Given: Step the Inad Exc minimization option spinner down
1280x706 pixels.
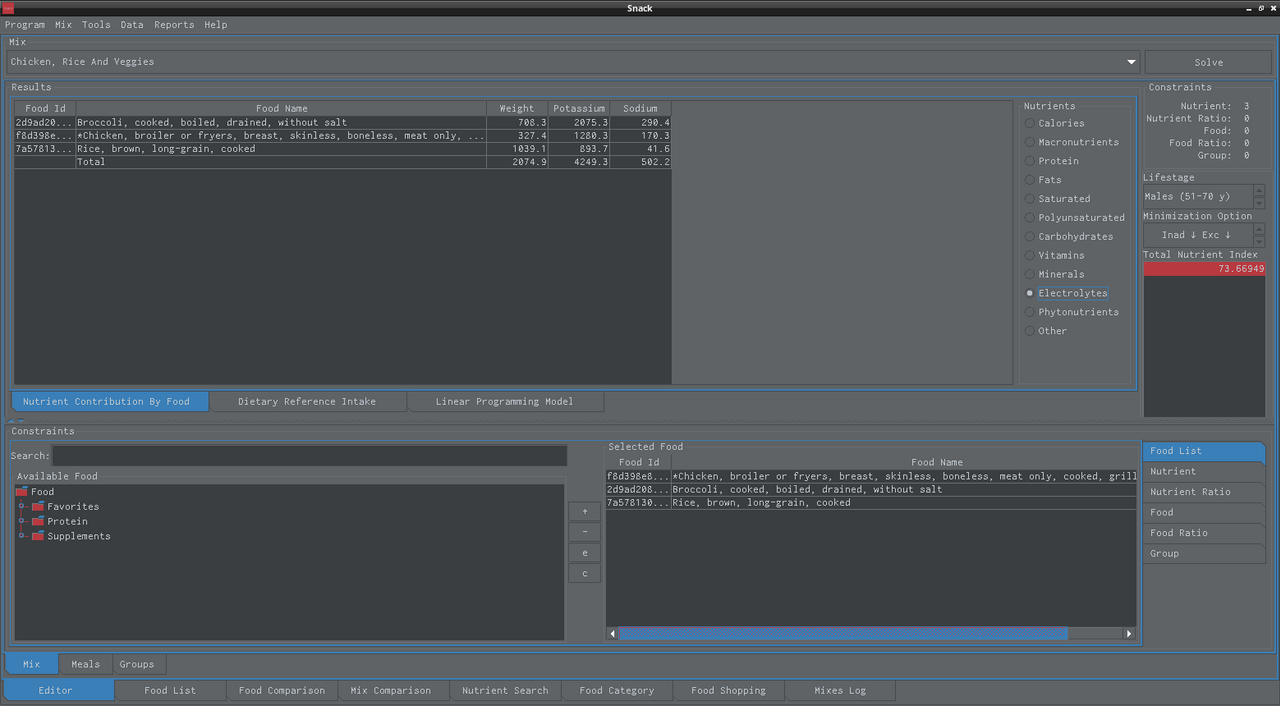Looking at the screenshot, I should click(1259, 241).
